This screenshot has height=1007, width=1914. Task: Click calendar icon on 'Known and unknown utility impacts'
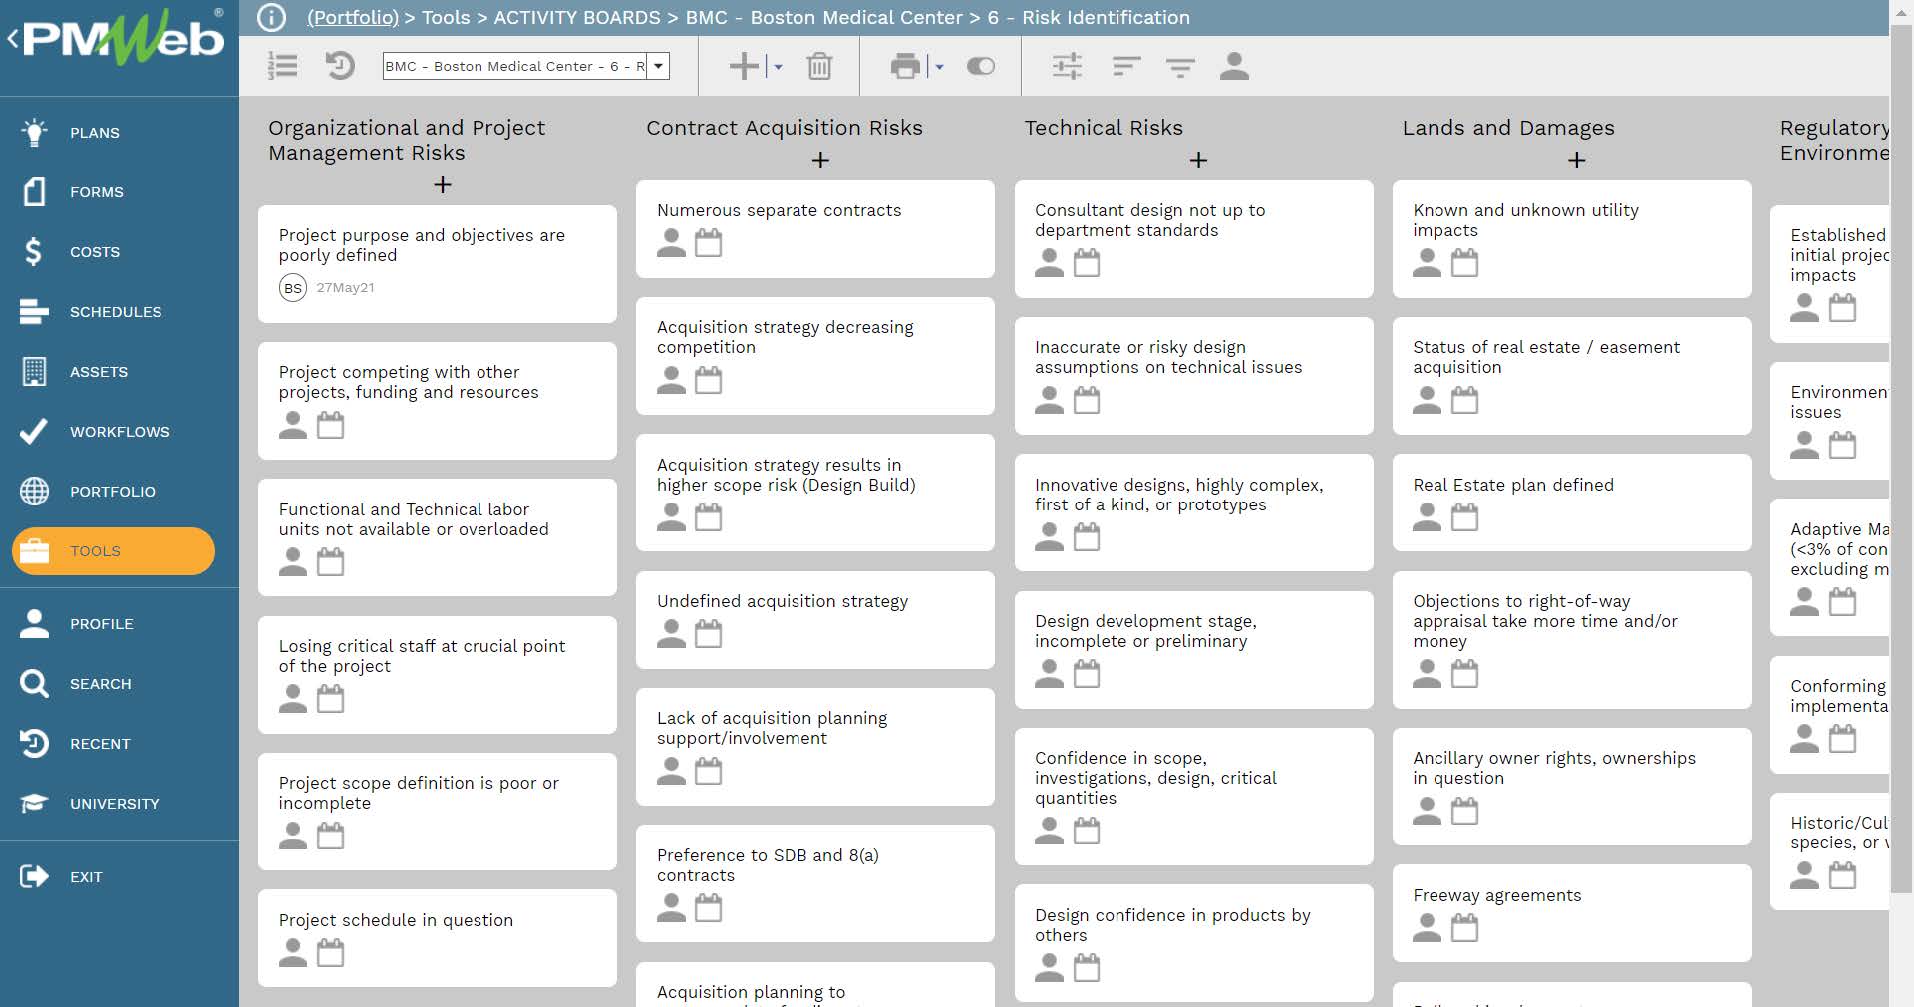click(x=1464, y=263)
